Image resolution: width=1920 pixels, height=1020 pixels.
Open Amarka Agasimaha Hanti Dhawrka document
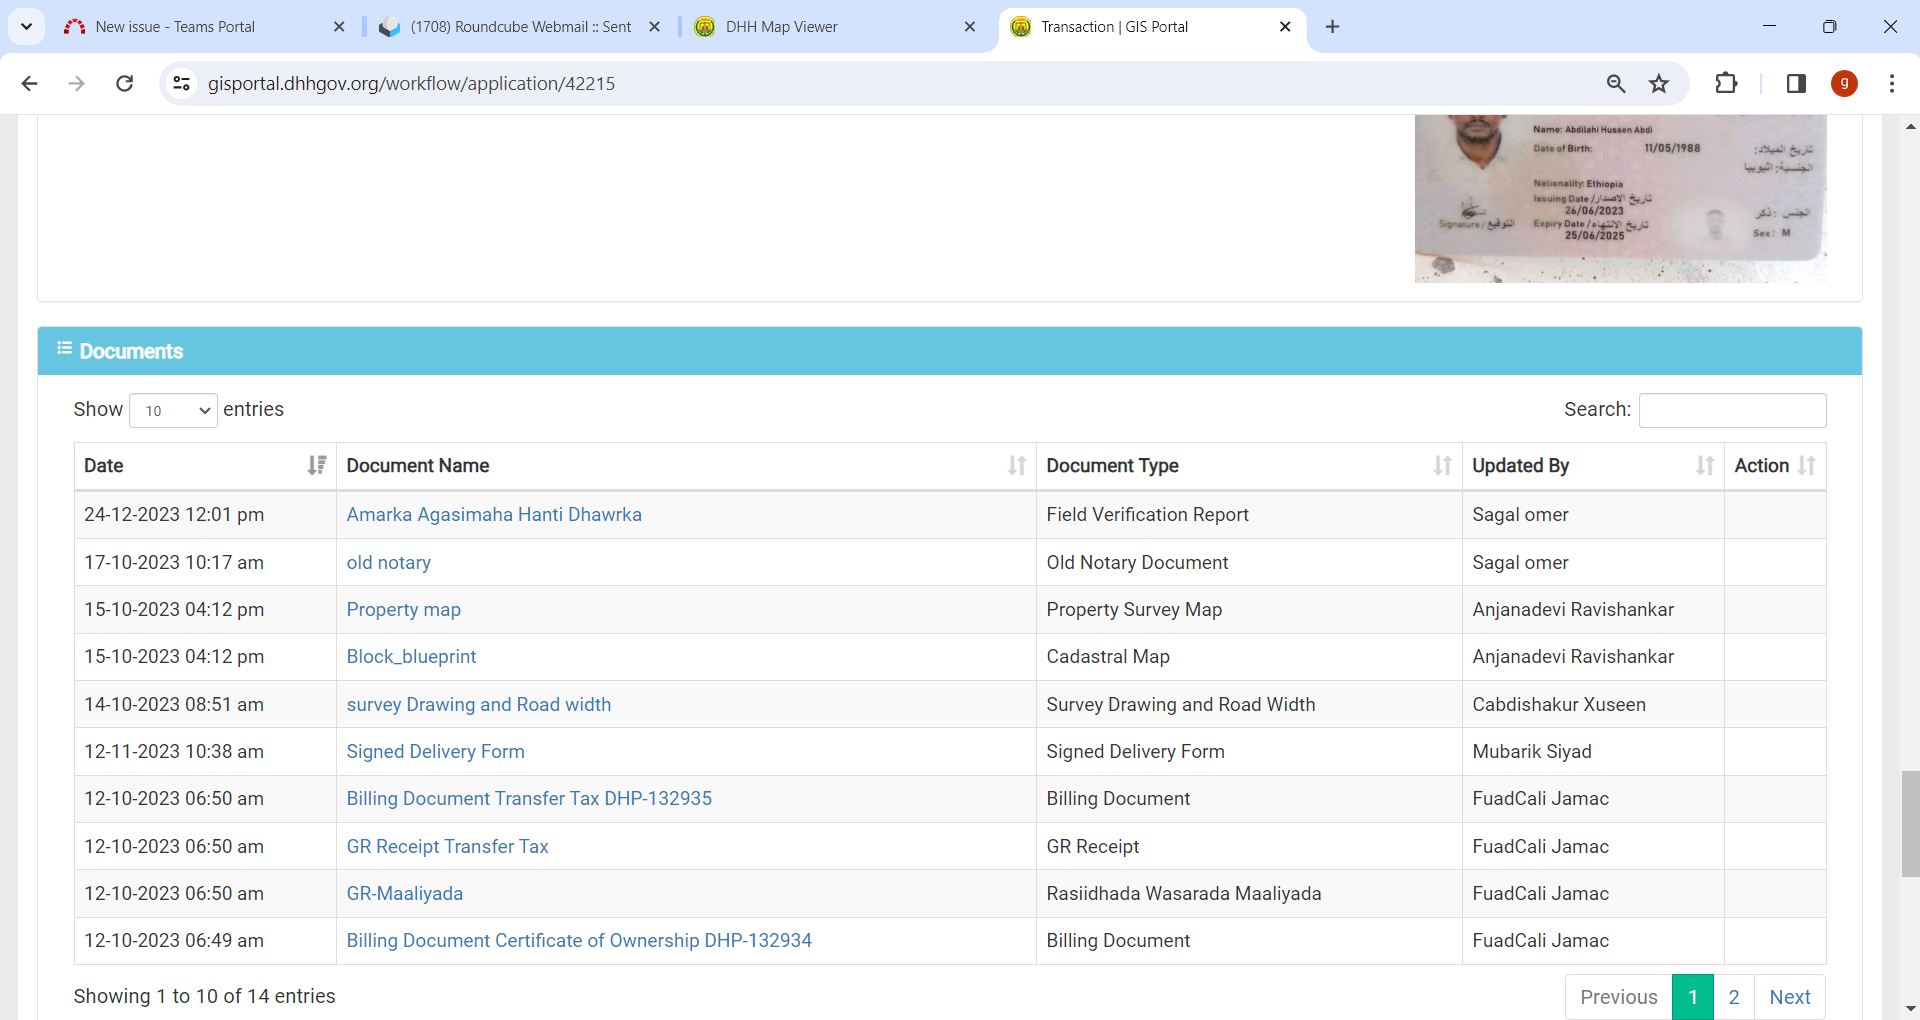(494, 515)
